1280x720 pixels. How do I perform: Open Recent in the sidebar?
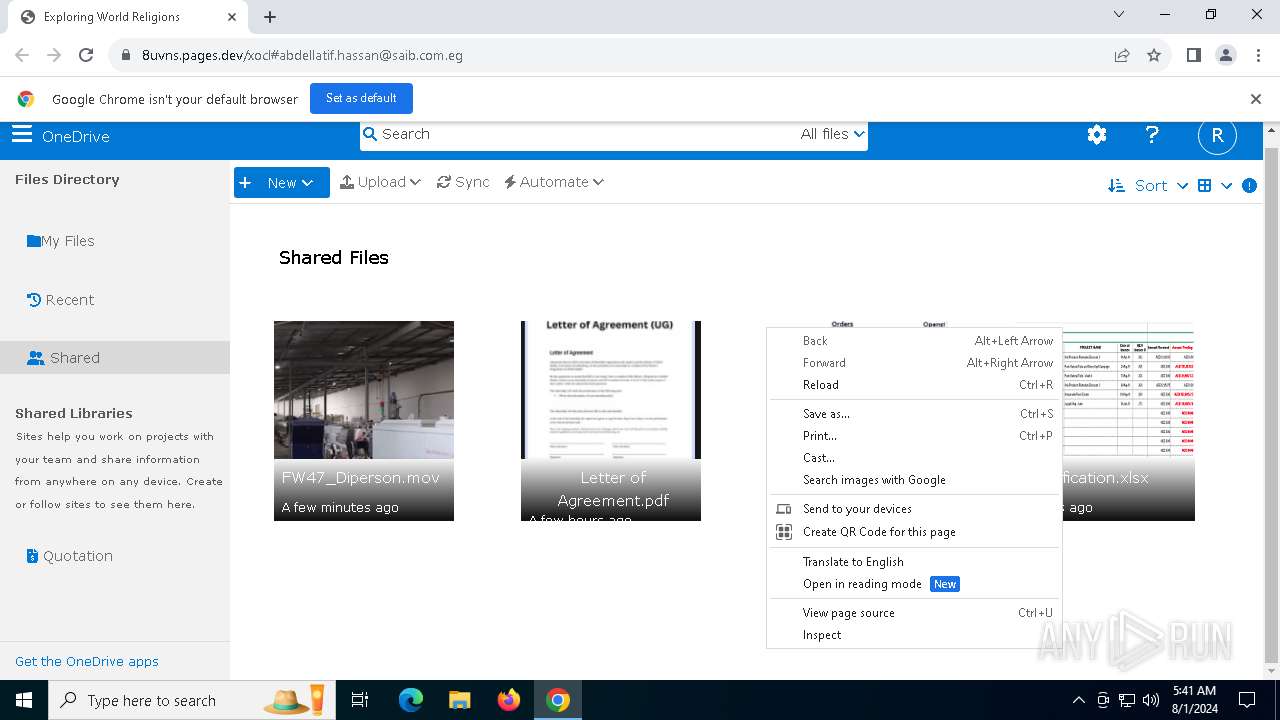pyautogui.click(x=60, y=300)
